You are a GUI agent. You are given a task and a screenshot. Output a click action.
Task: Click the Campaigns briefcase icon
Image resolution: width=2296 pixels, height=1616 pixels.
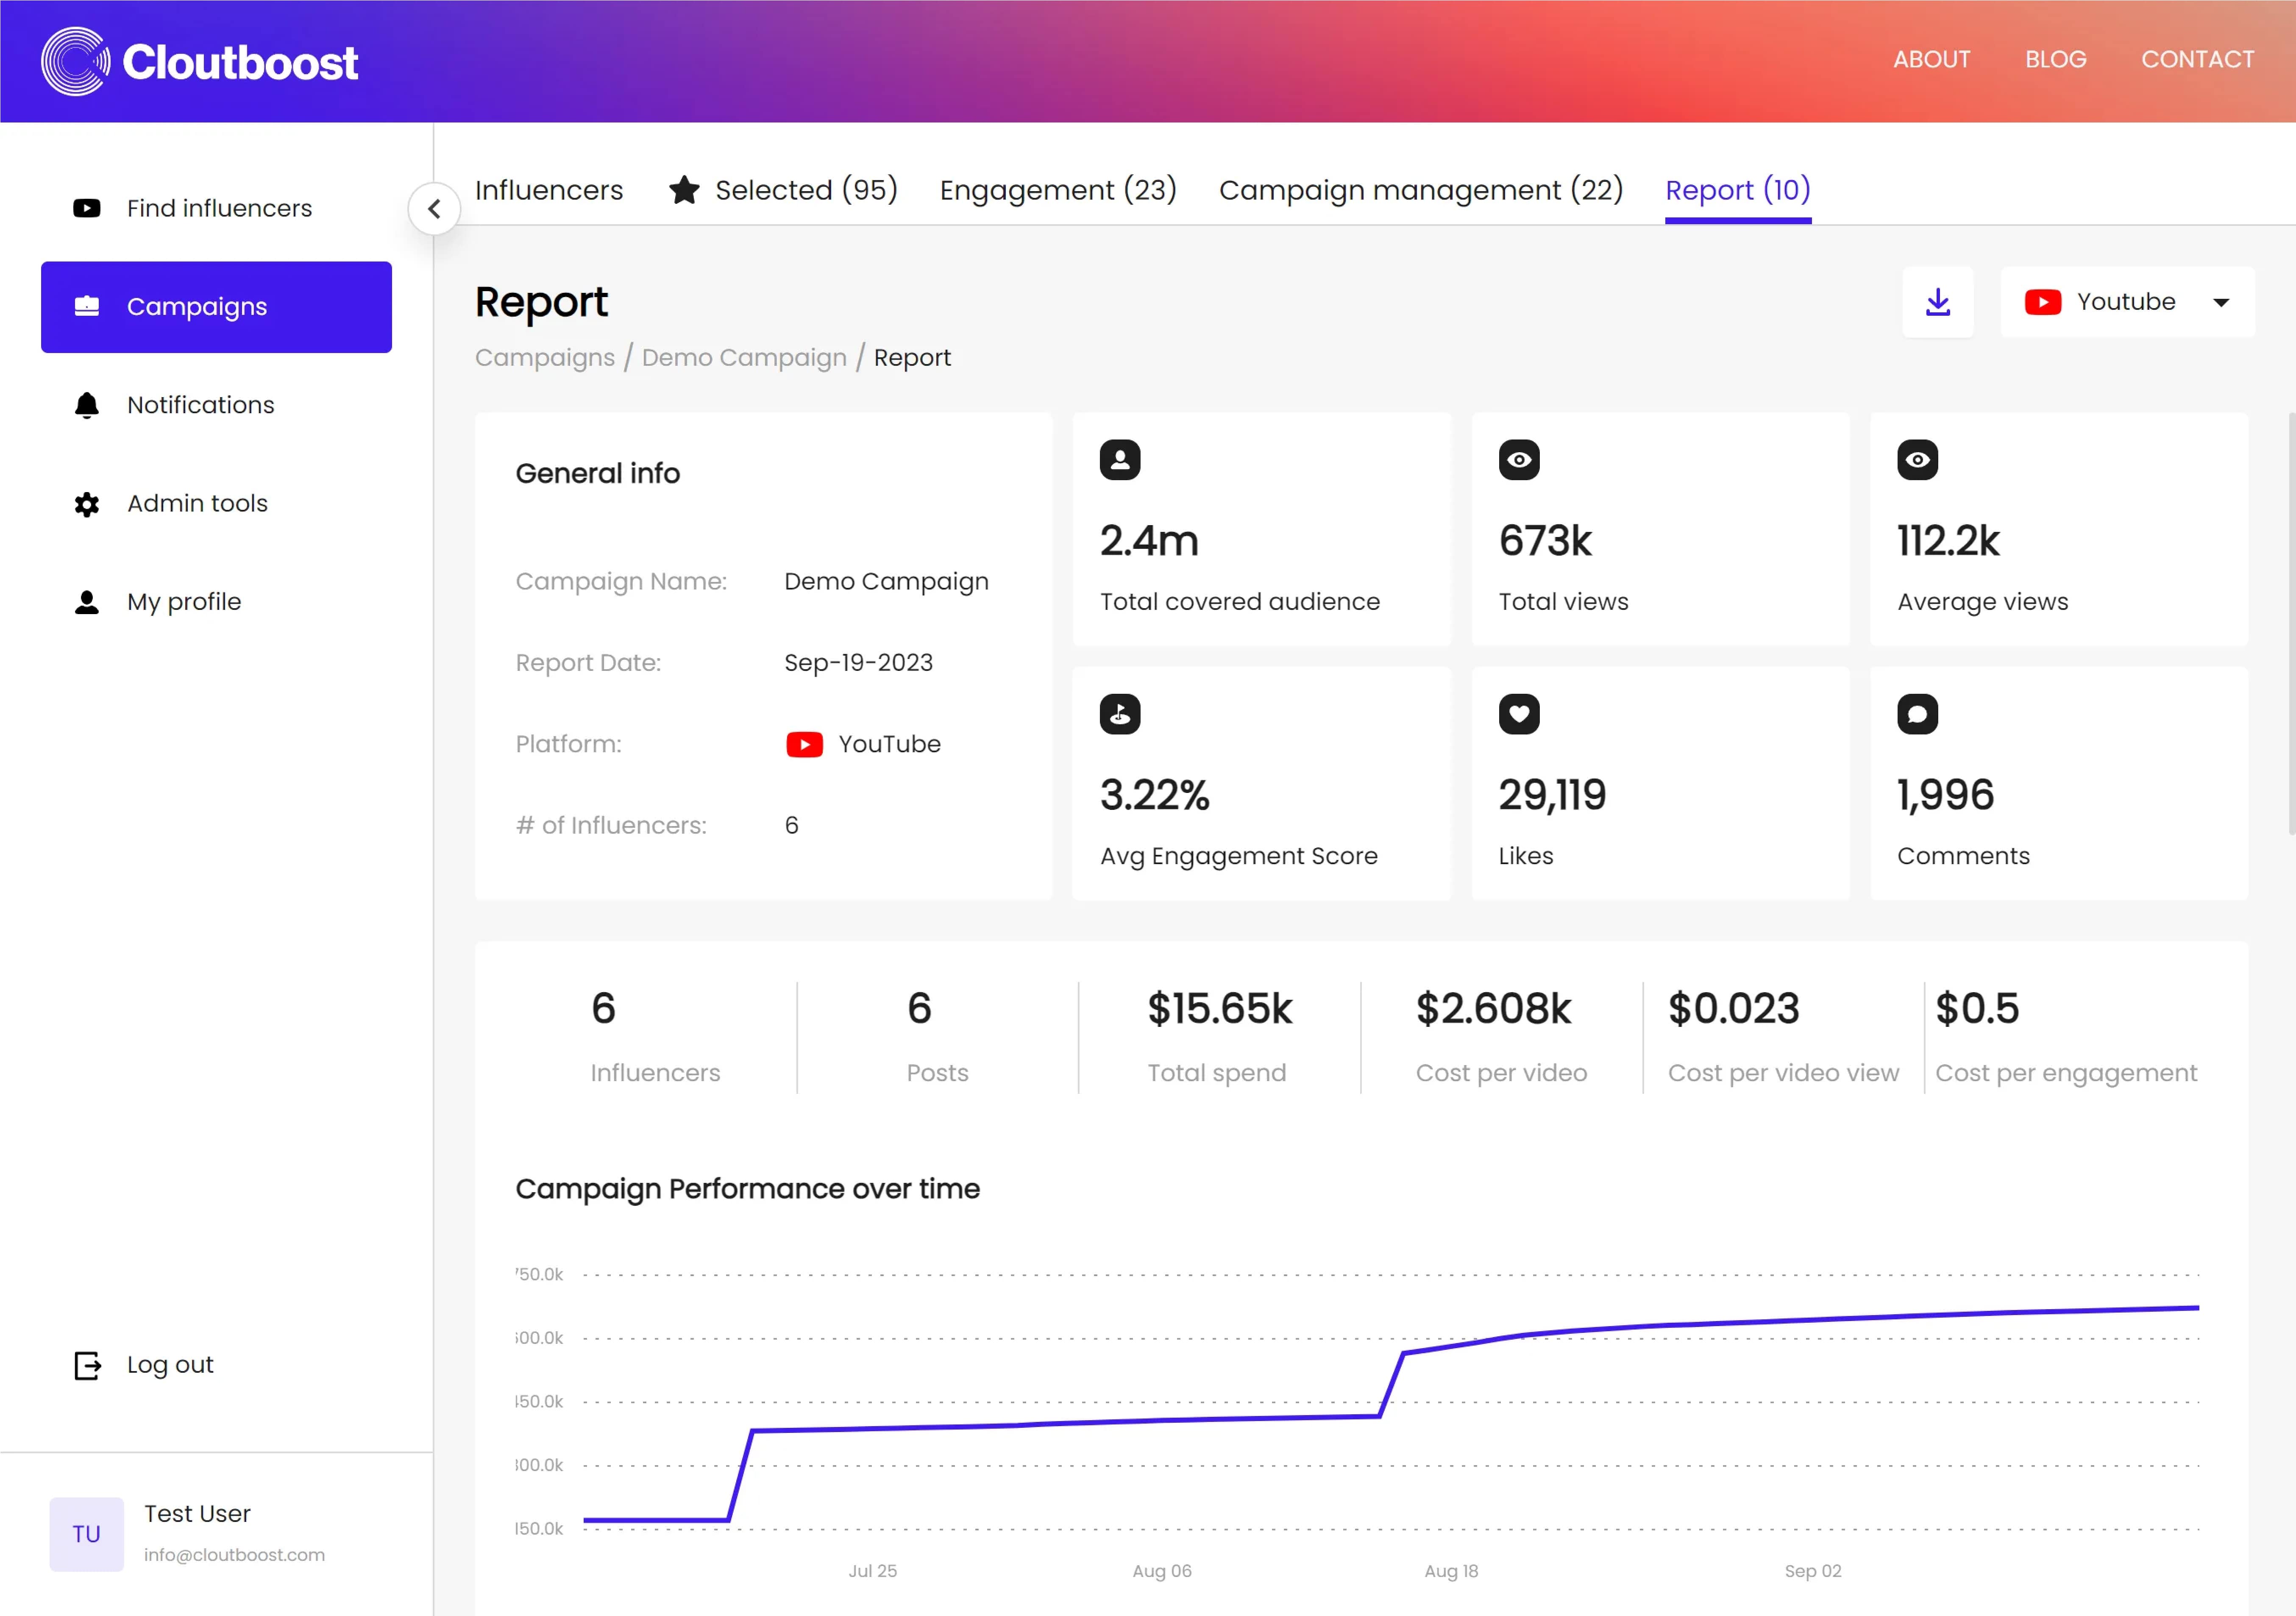(87, 306)
